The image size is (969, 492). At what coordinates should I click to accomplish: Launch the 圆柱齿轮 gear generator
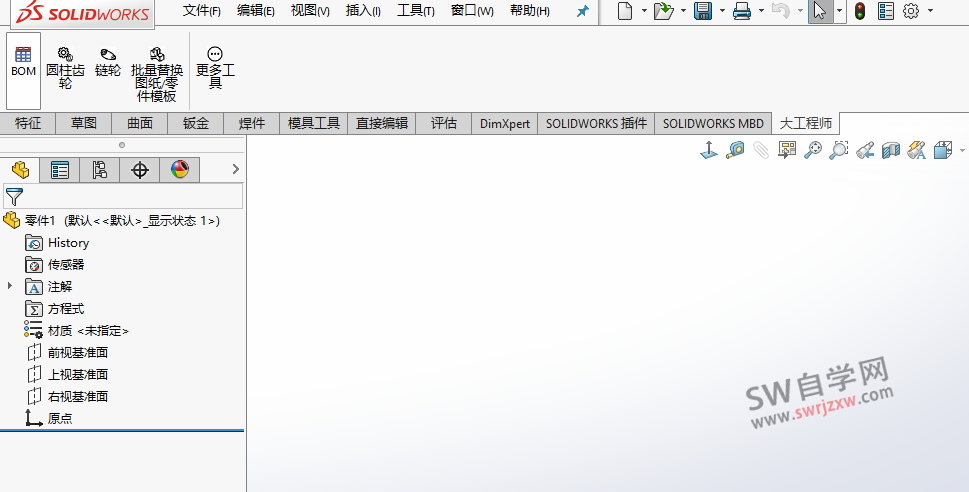click(x=65, y=68)
